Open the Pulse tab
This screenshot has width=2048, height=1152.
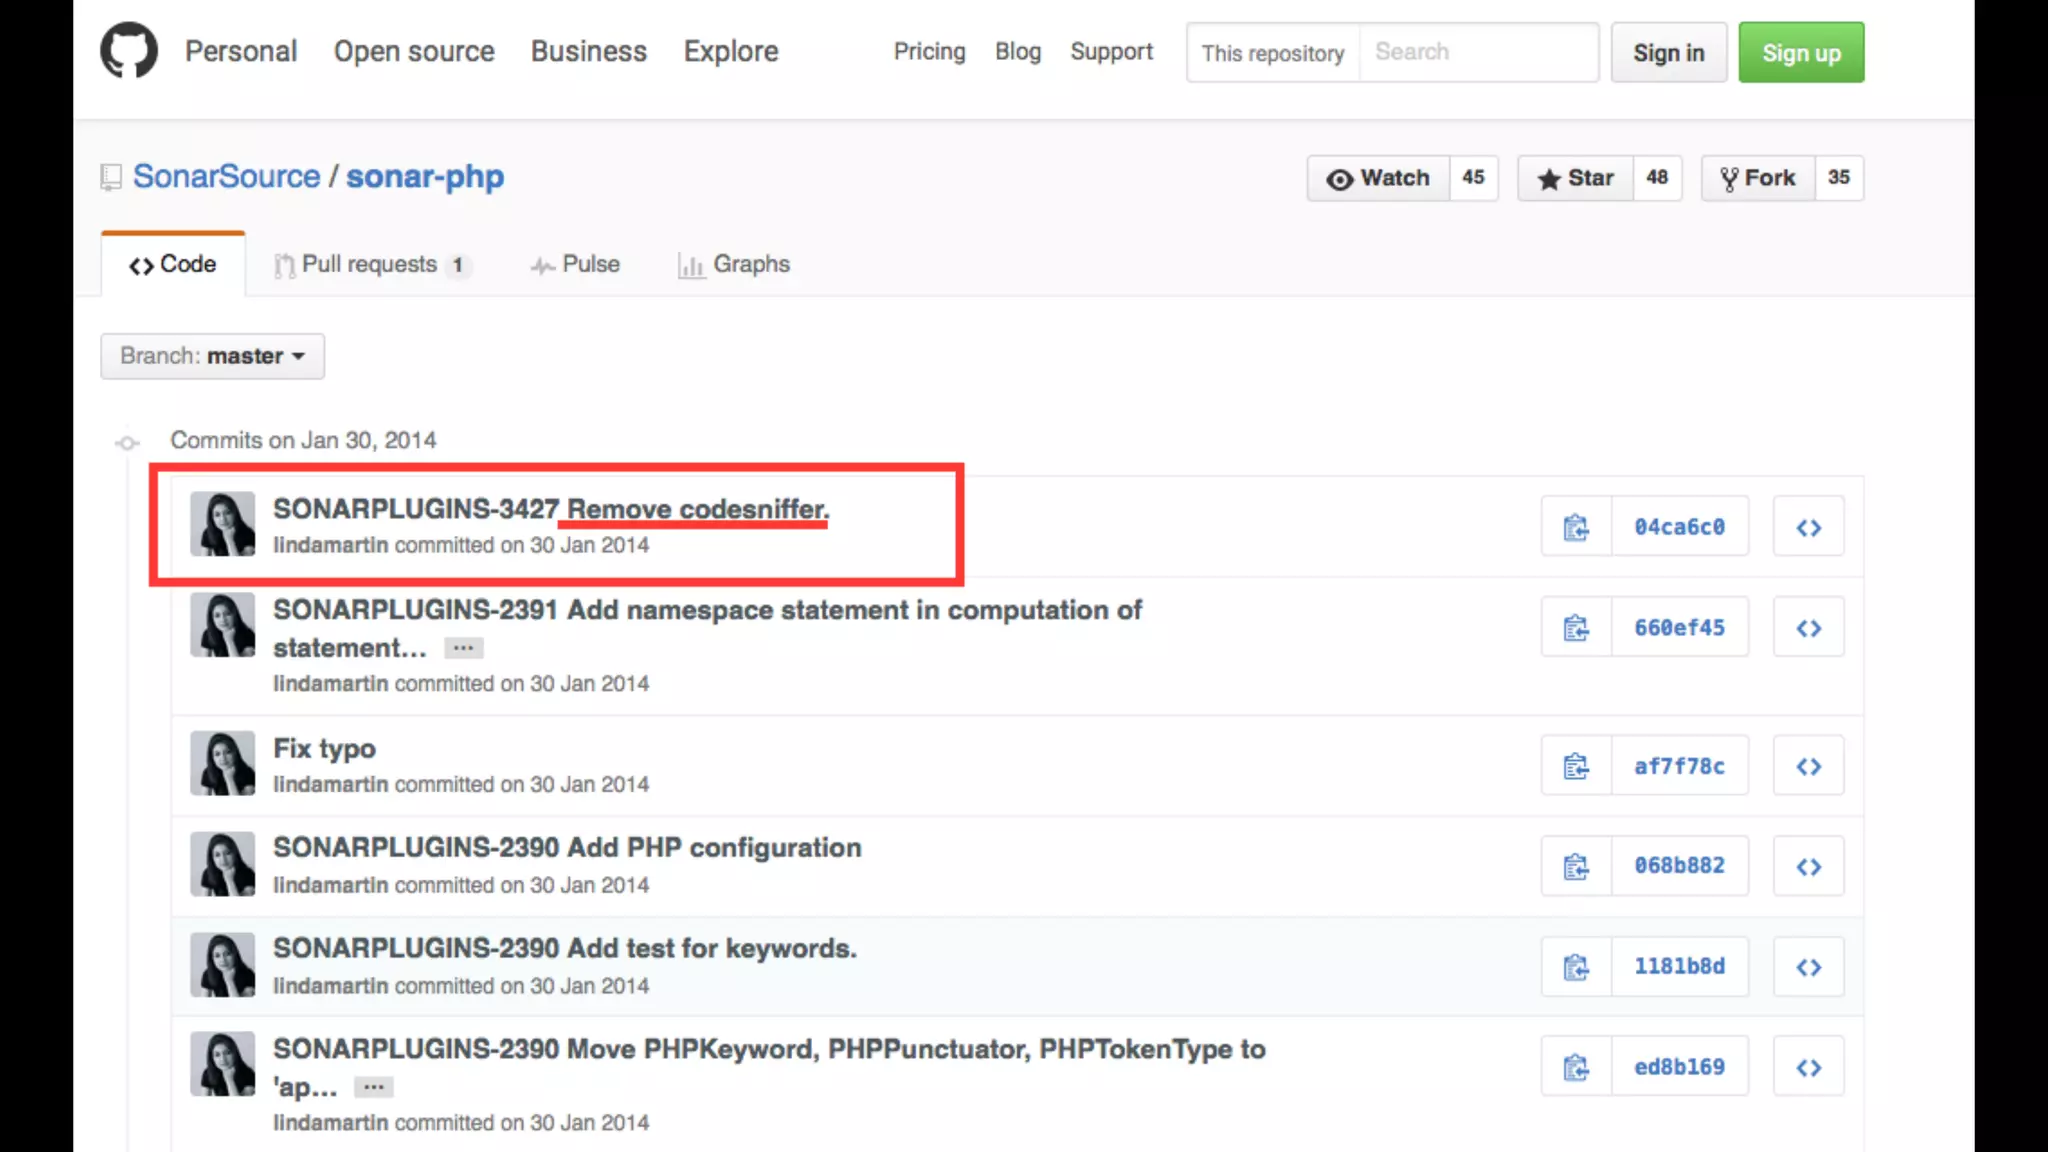pos(575,264)
